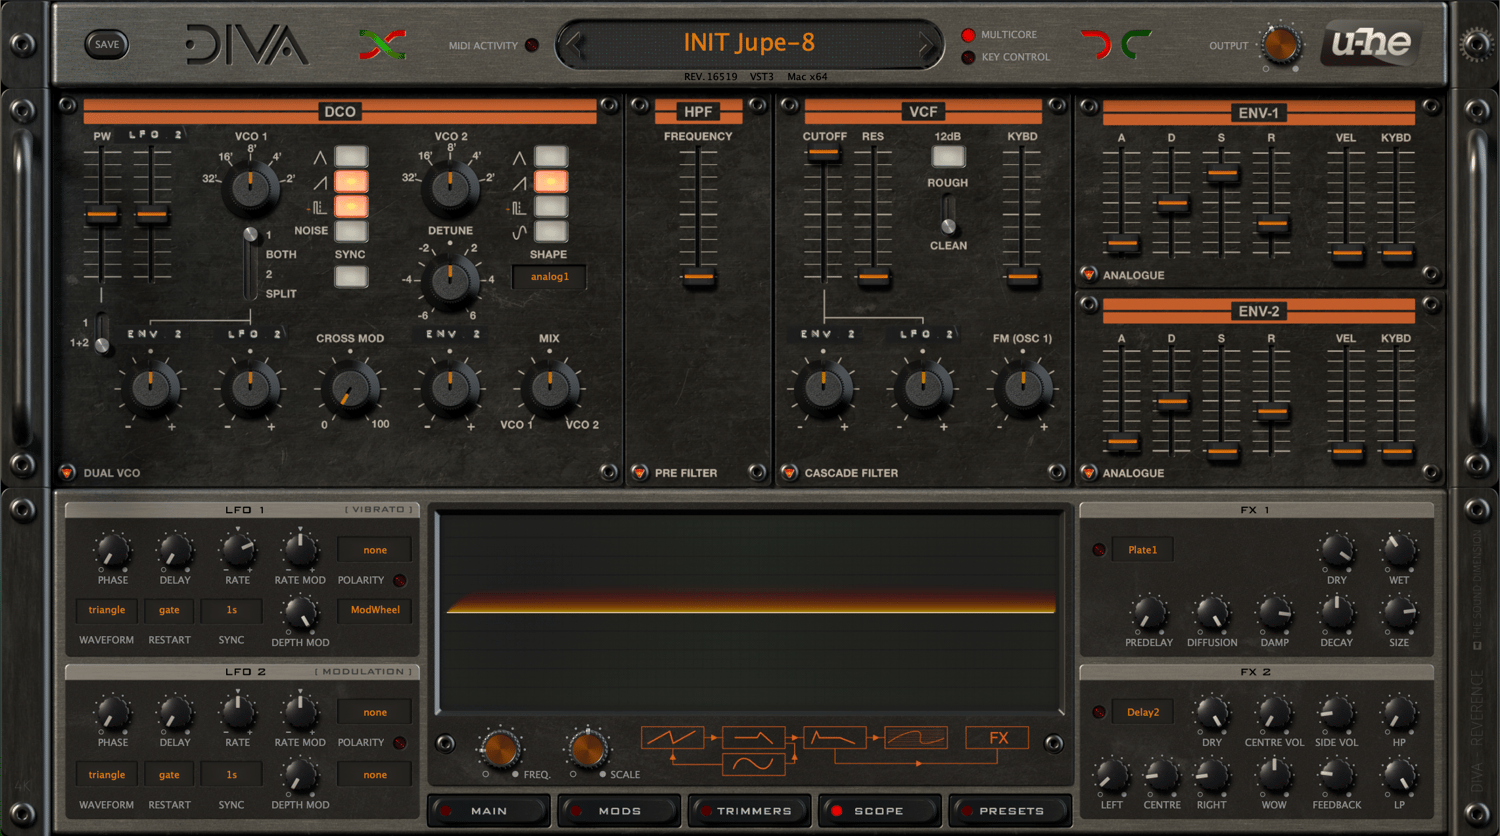This screenshot has height=836, width=1500.
Task: Click the HPF FREQUENCY slider
Action: coord(698,276)
